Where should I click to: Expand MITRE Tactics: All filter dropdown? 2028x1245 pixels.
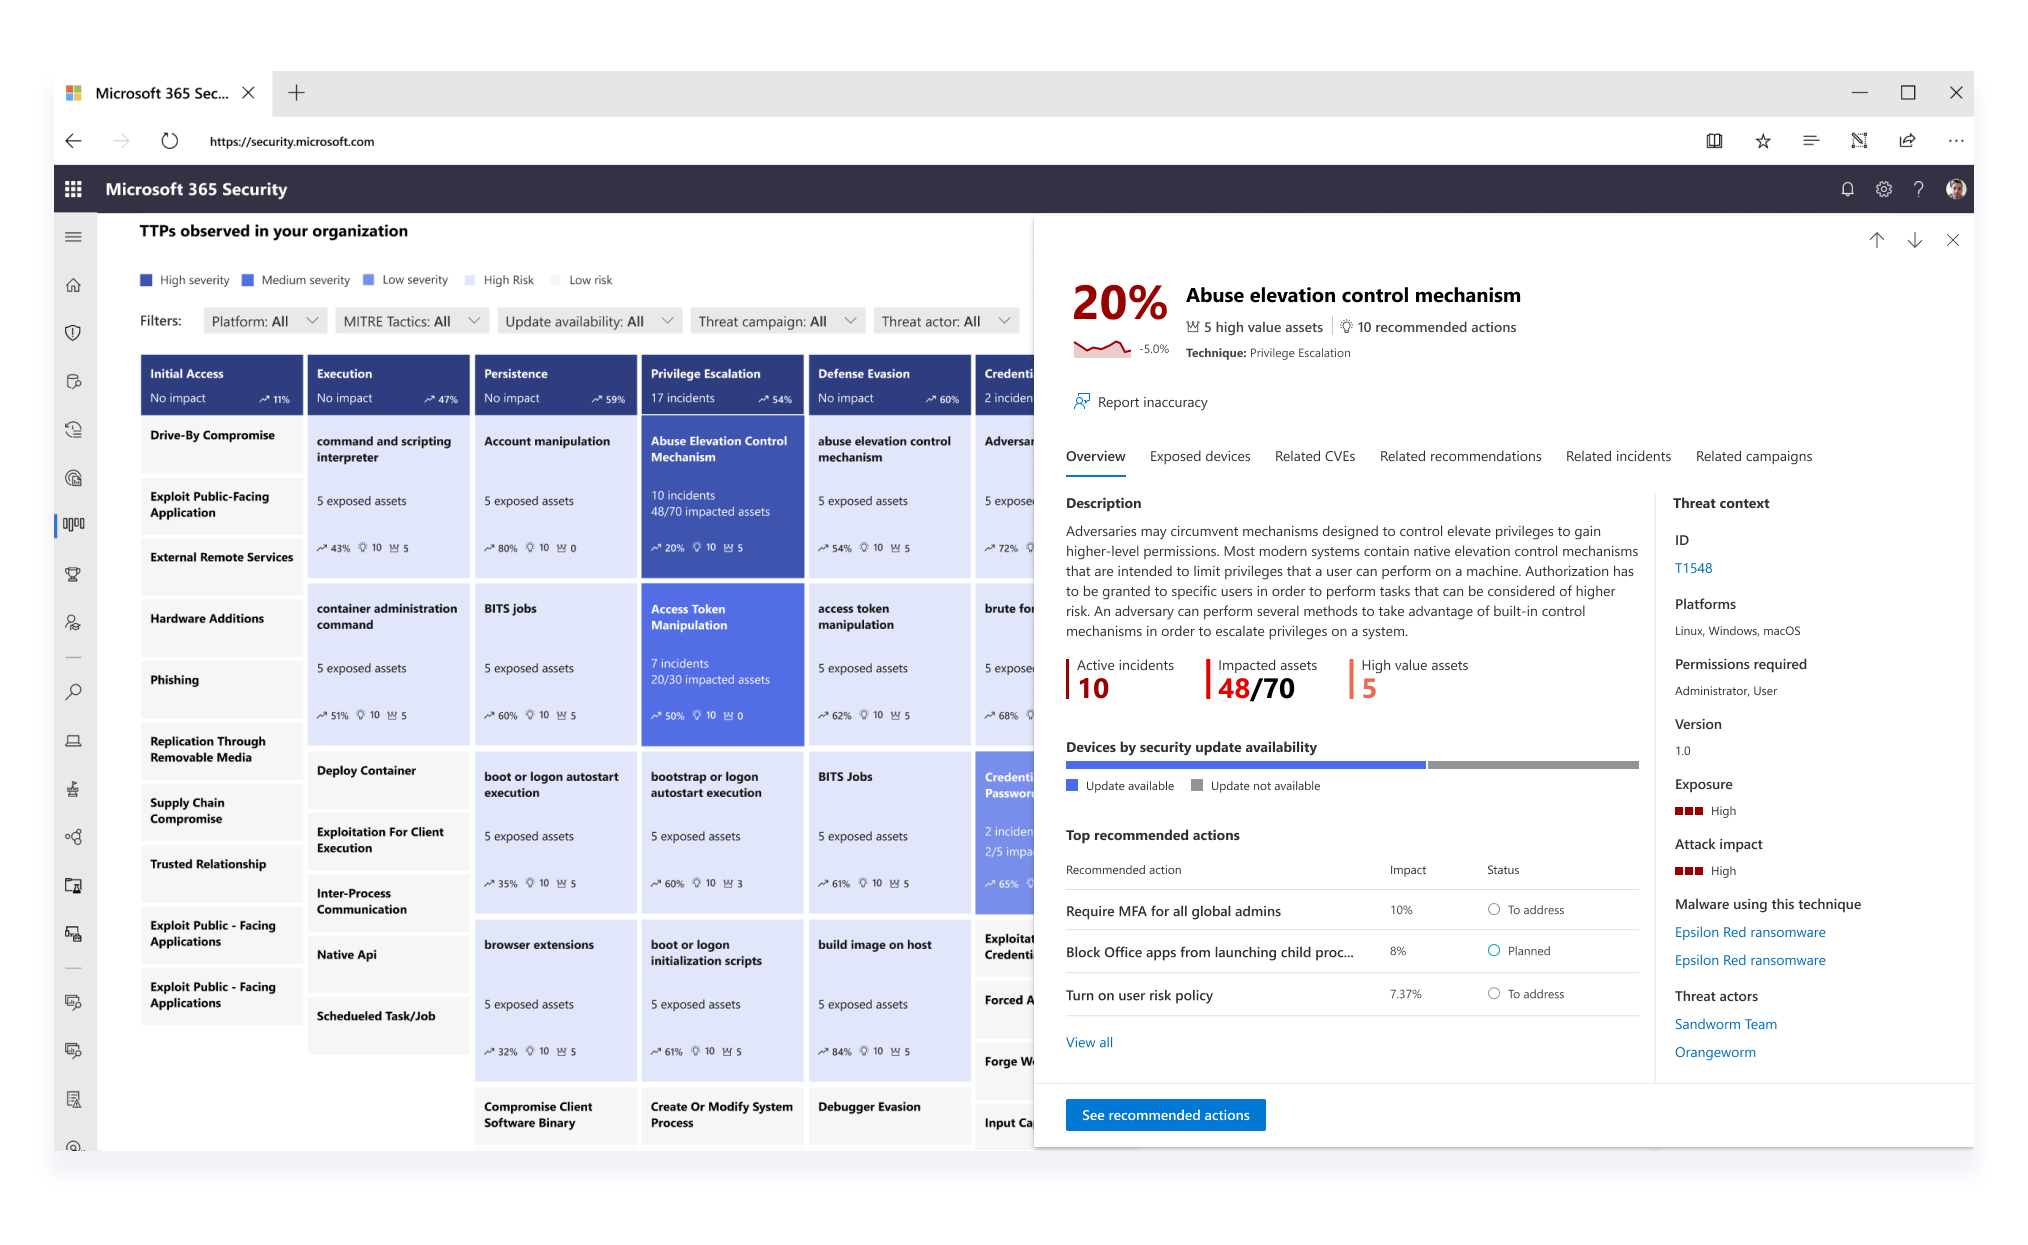411,321
